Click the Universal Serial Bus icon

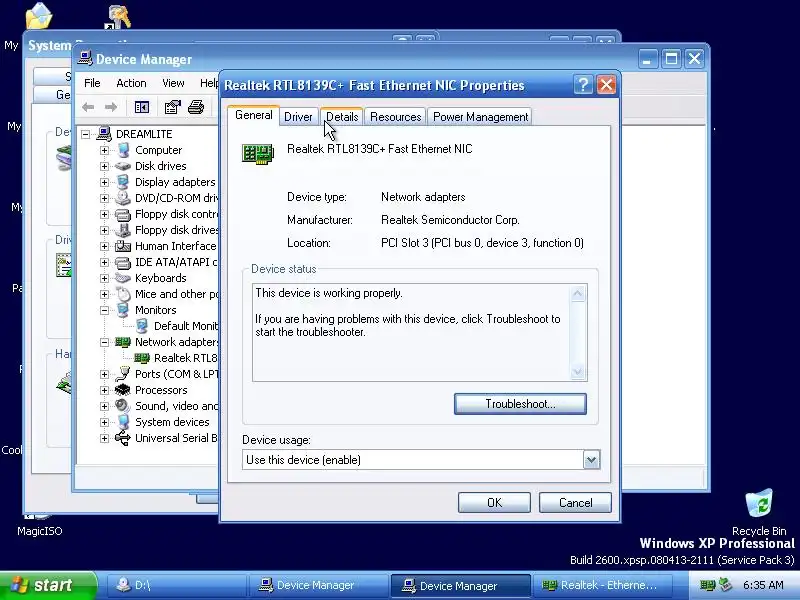(123, 438)
